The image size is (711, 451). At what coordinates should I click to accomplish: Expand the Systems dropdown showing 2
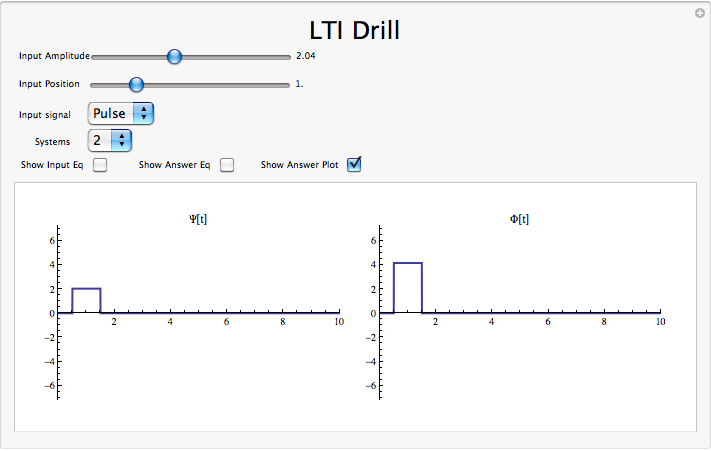[x=109, y=141]
